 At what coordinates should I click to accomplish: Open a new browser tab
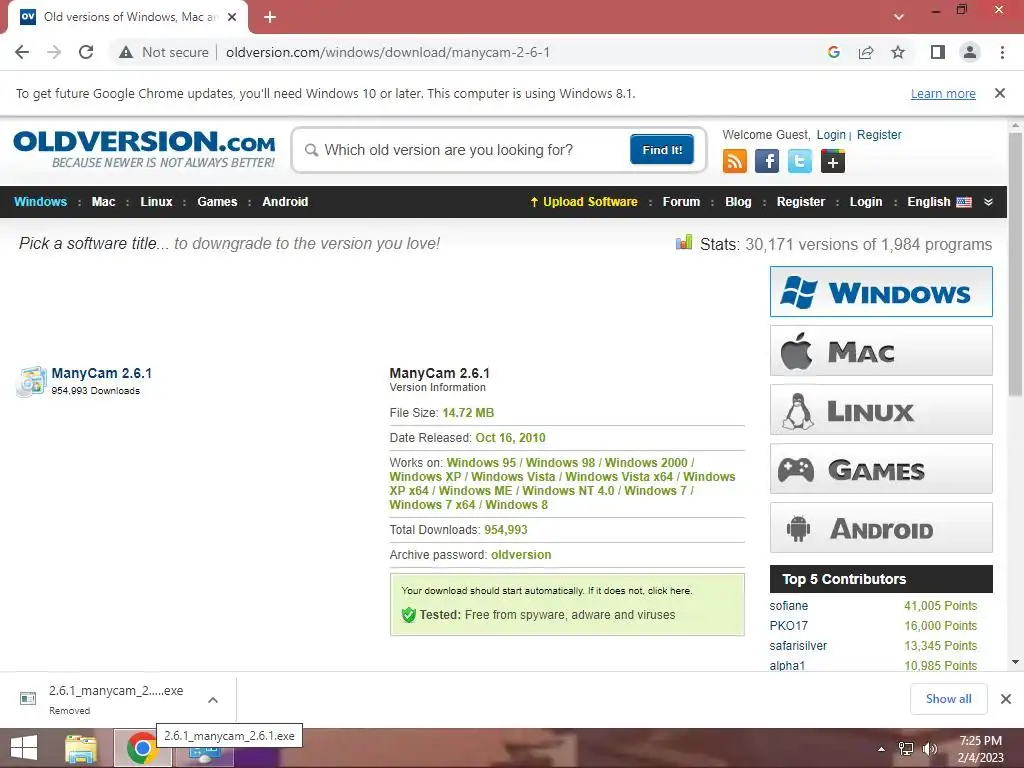tap(270, 17)
